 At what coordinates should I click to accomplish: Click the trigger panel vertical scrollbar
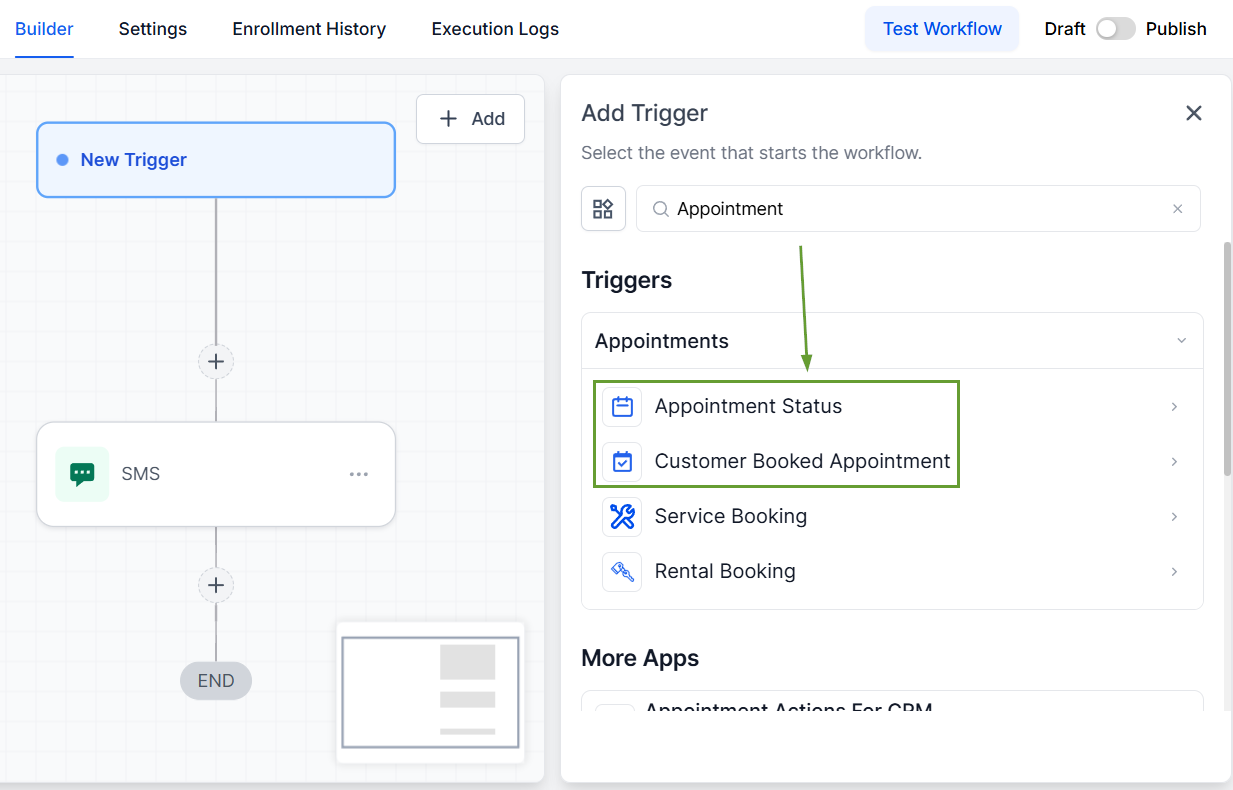coord(1227,360)
